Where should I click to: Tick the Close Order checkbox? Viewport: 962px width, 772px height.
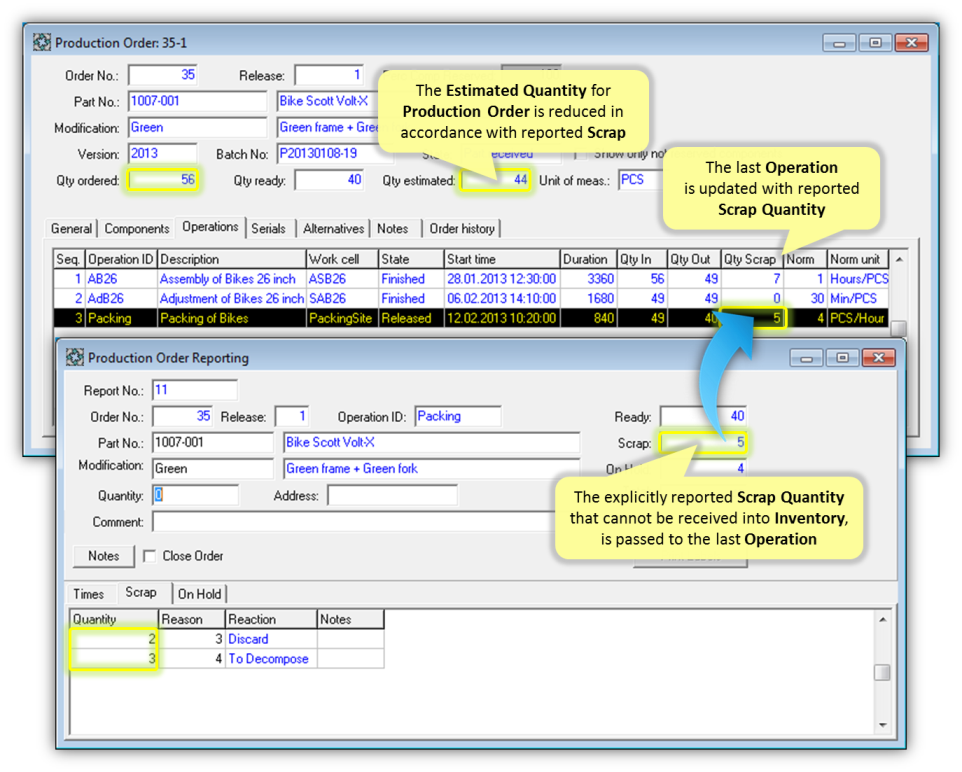[x=149, y=556]
